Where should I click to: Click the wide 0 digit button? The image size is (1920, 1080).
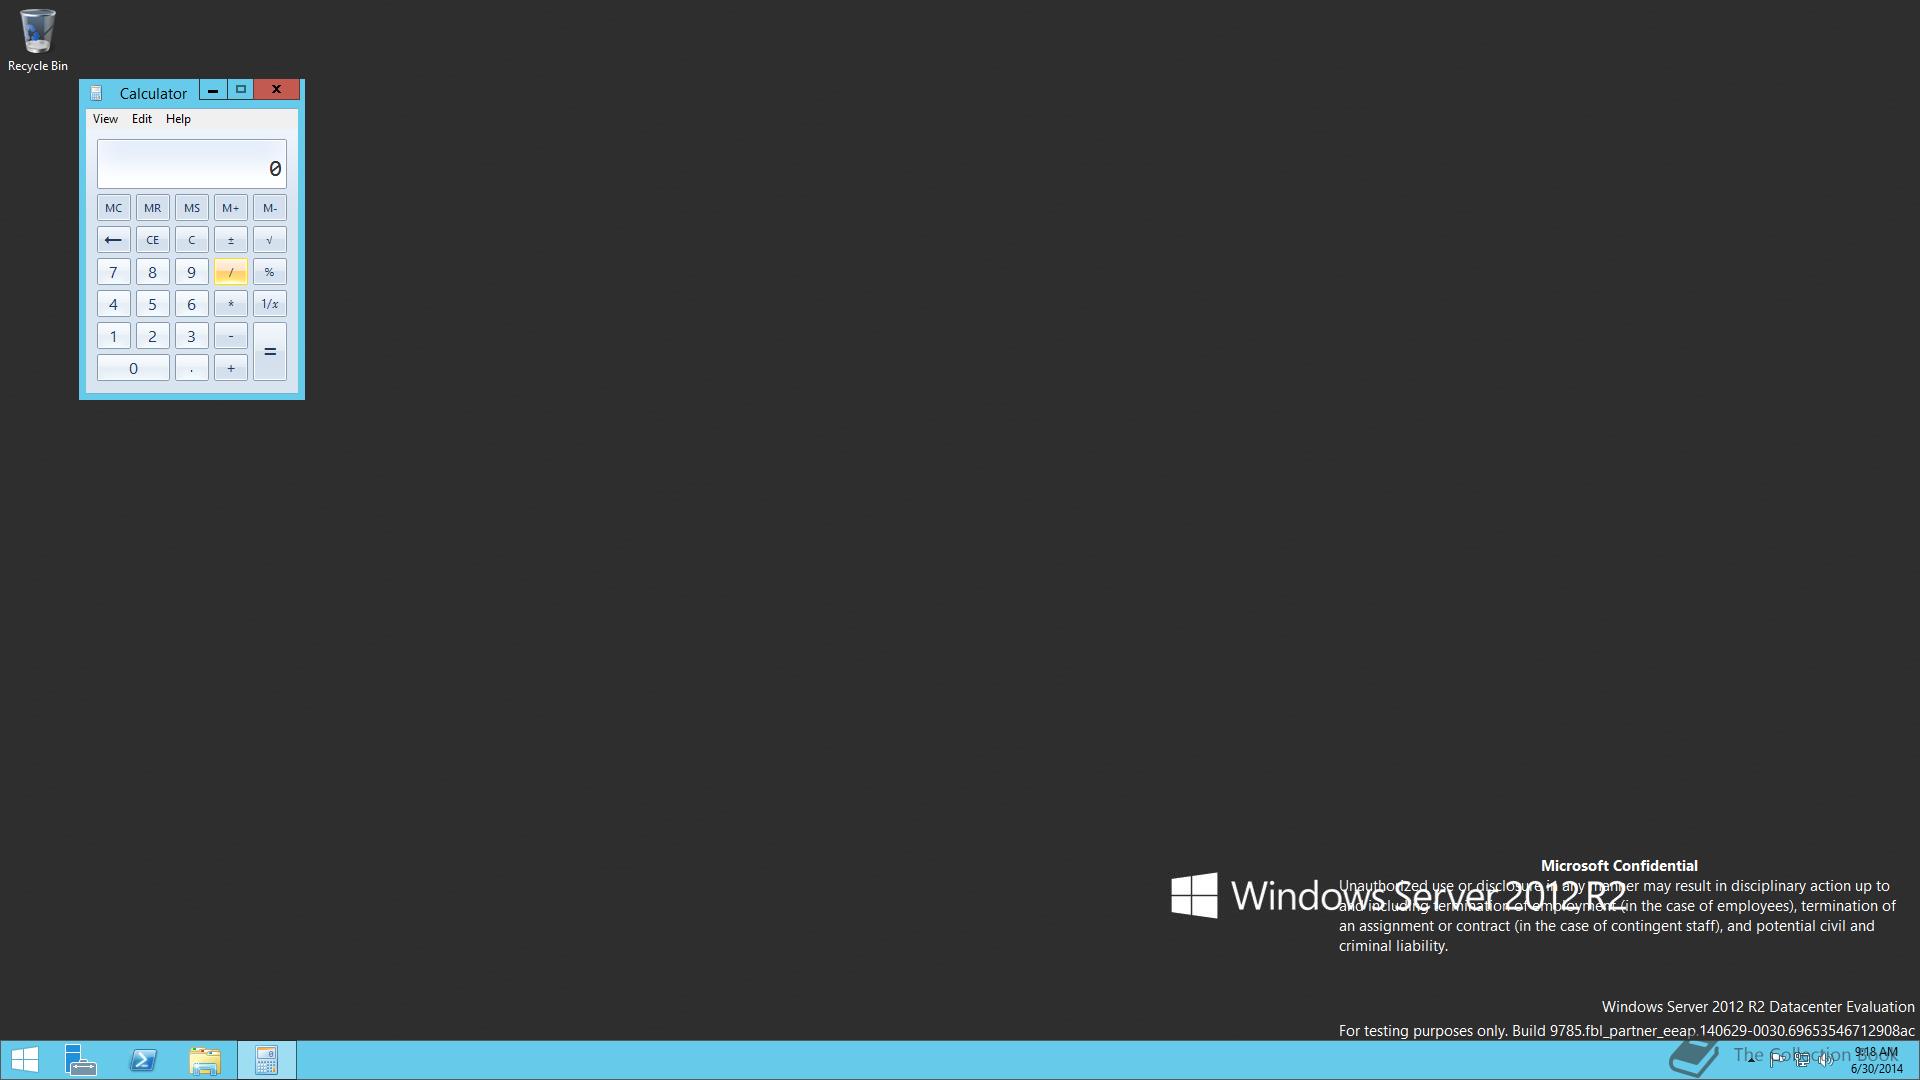[x=133, y=368]
